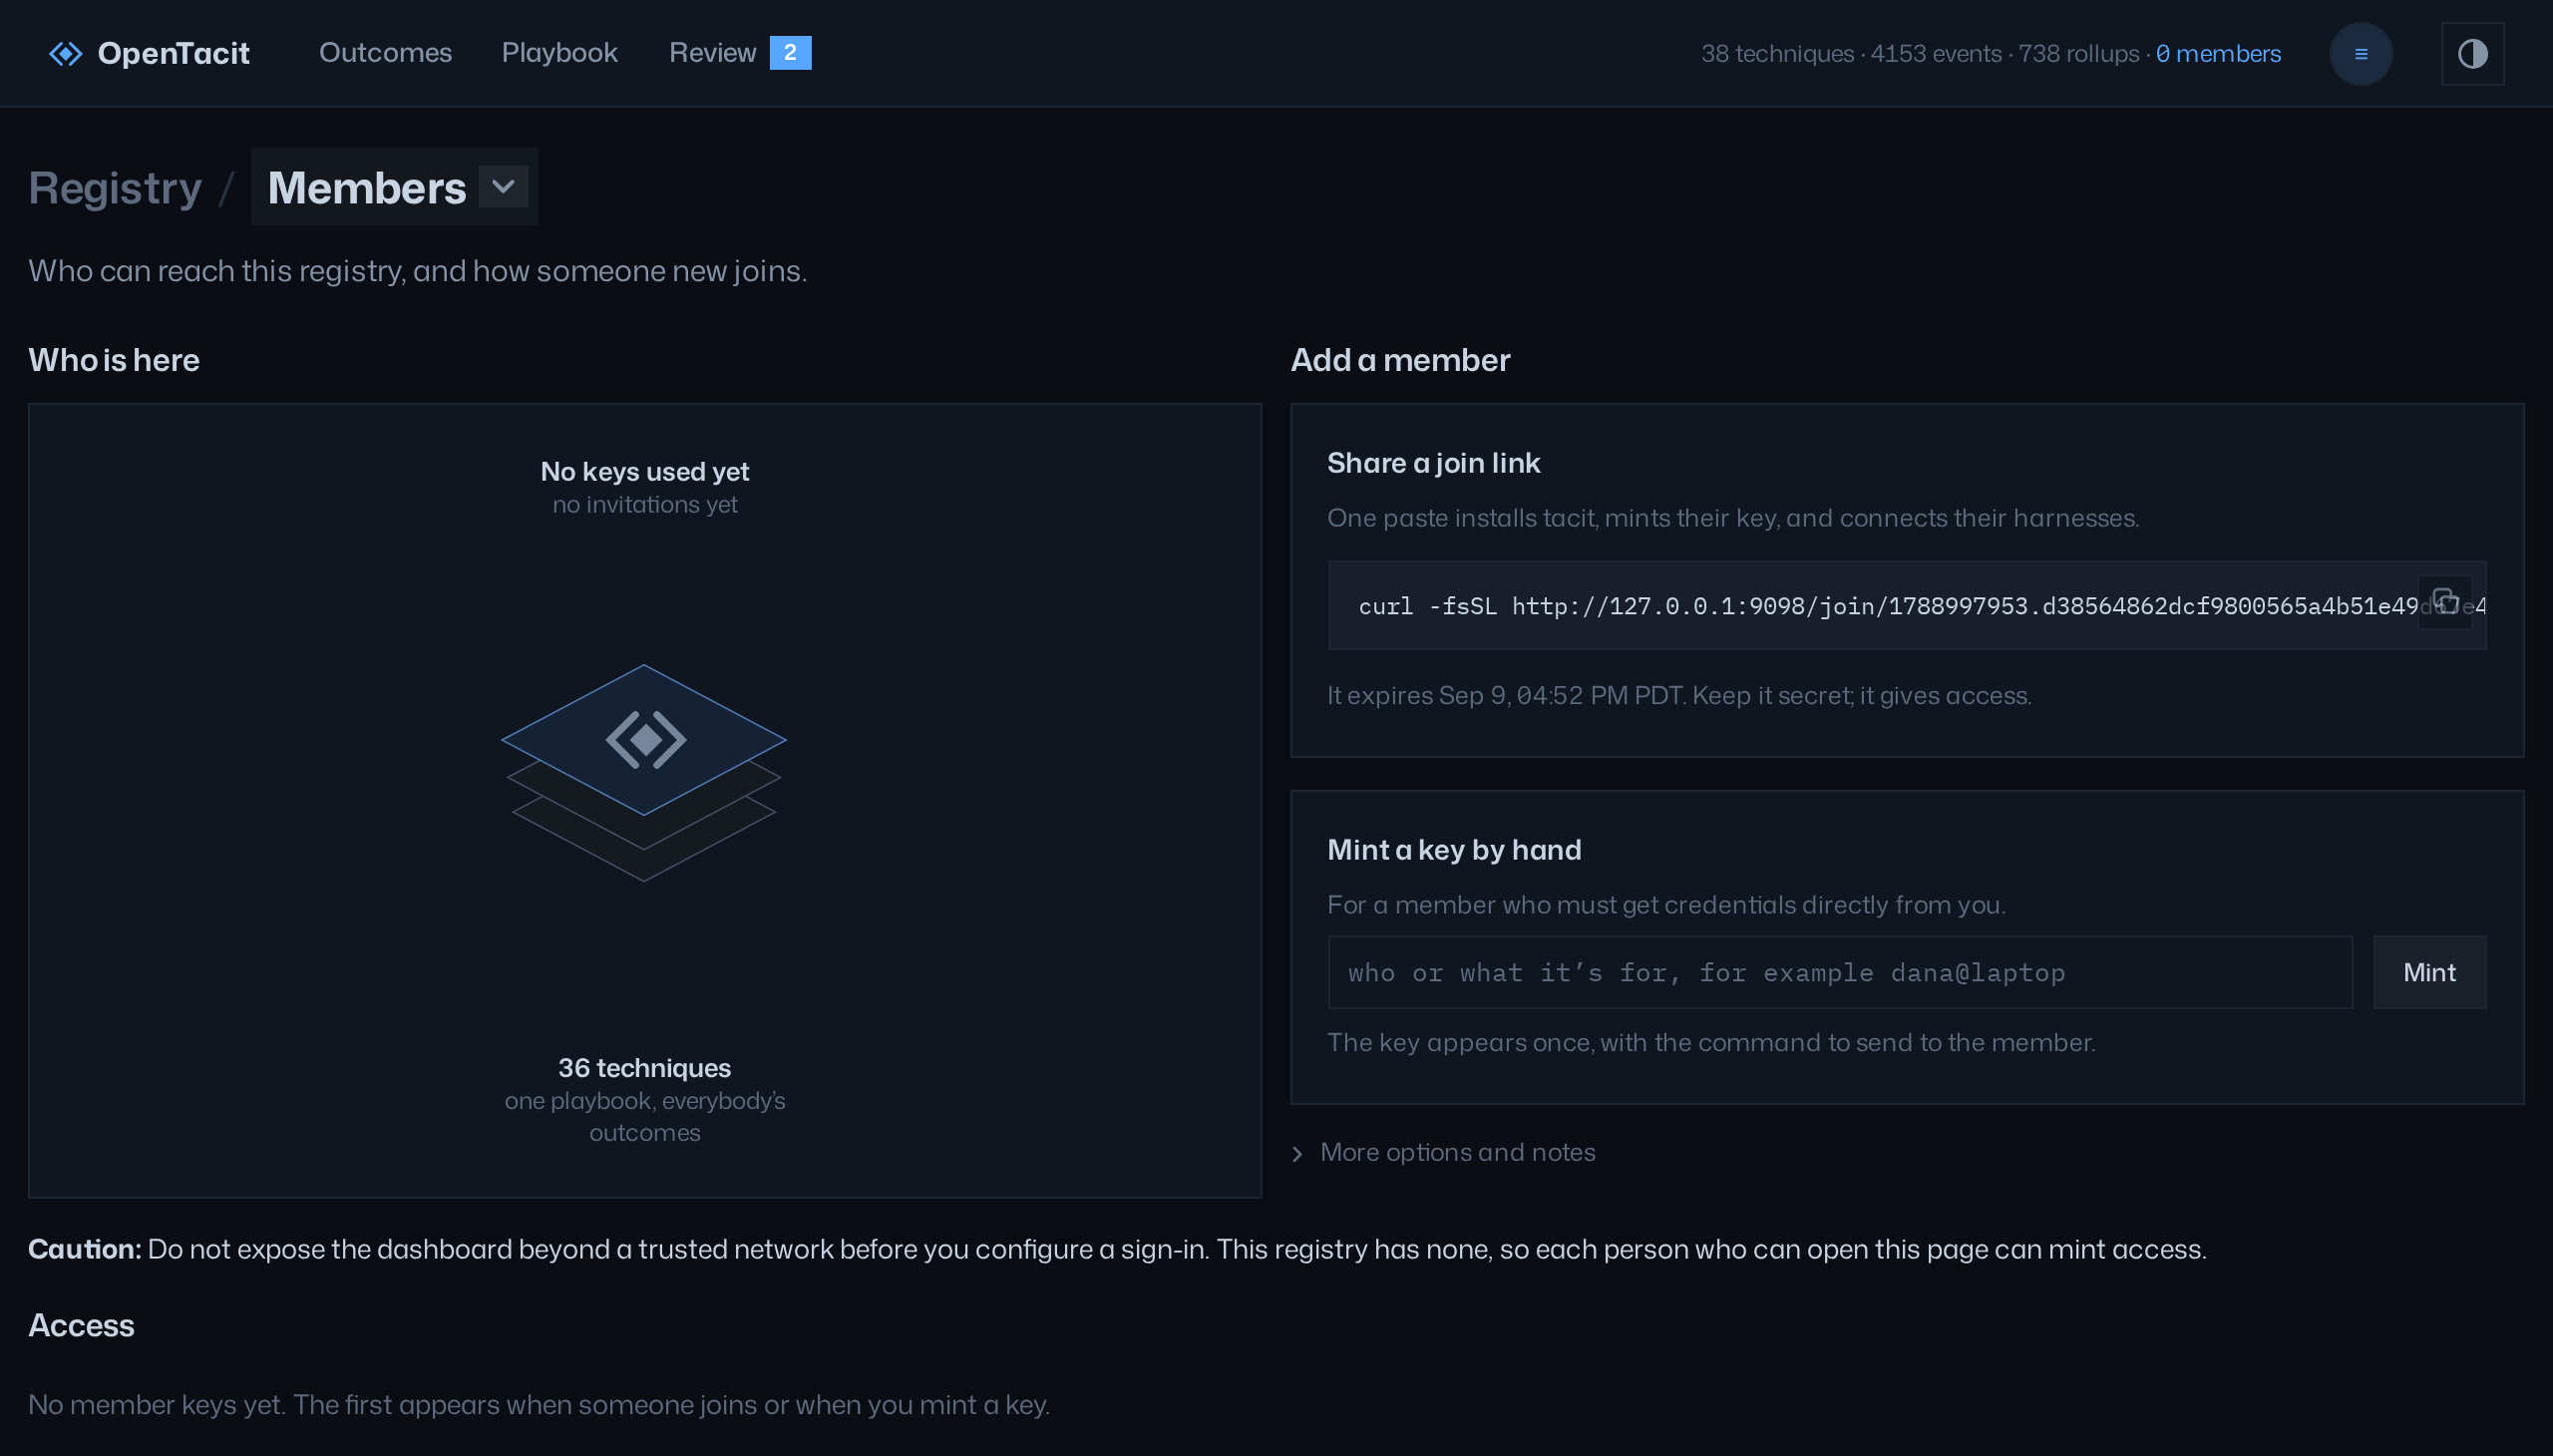
Task: Click the Members heading selector
Action: pos(395,187)
